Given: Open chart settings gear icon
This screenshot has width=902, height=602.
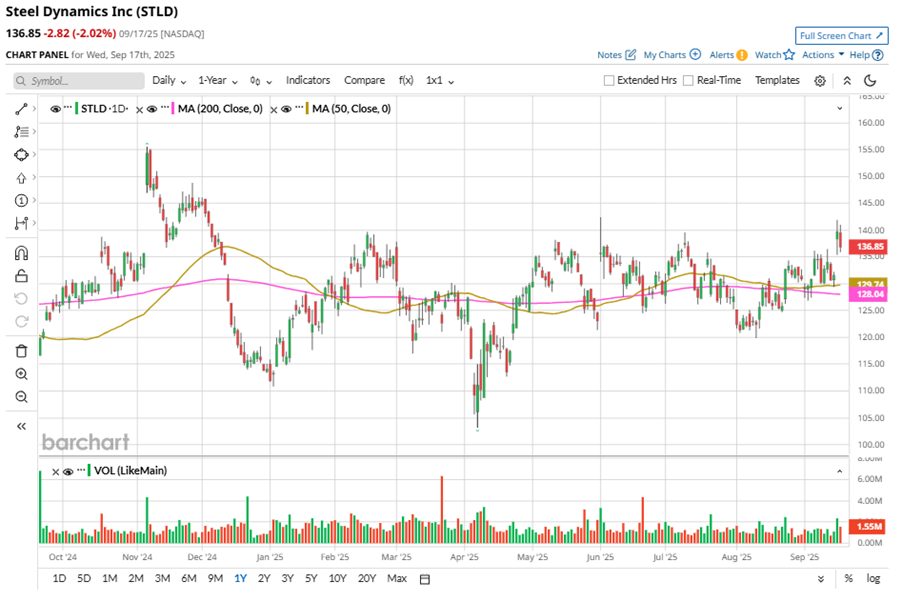Looking at the screenshot, I should click(x=820, y=81).
